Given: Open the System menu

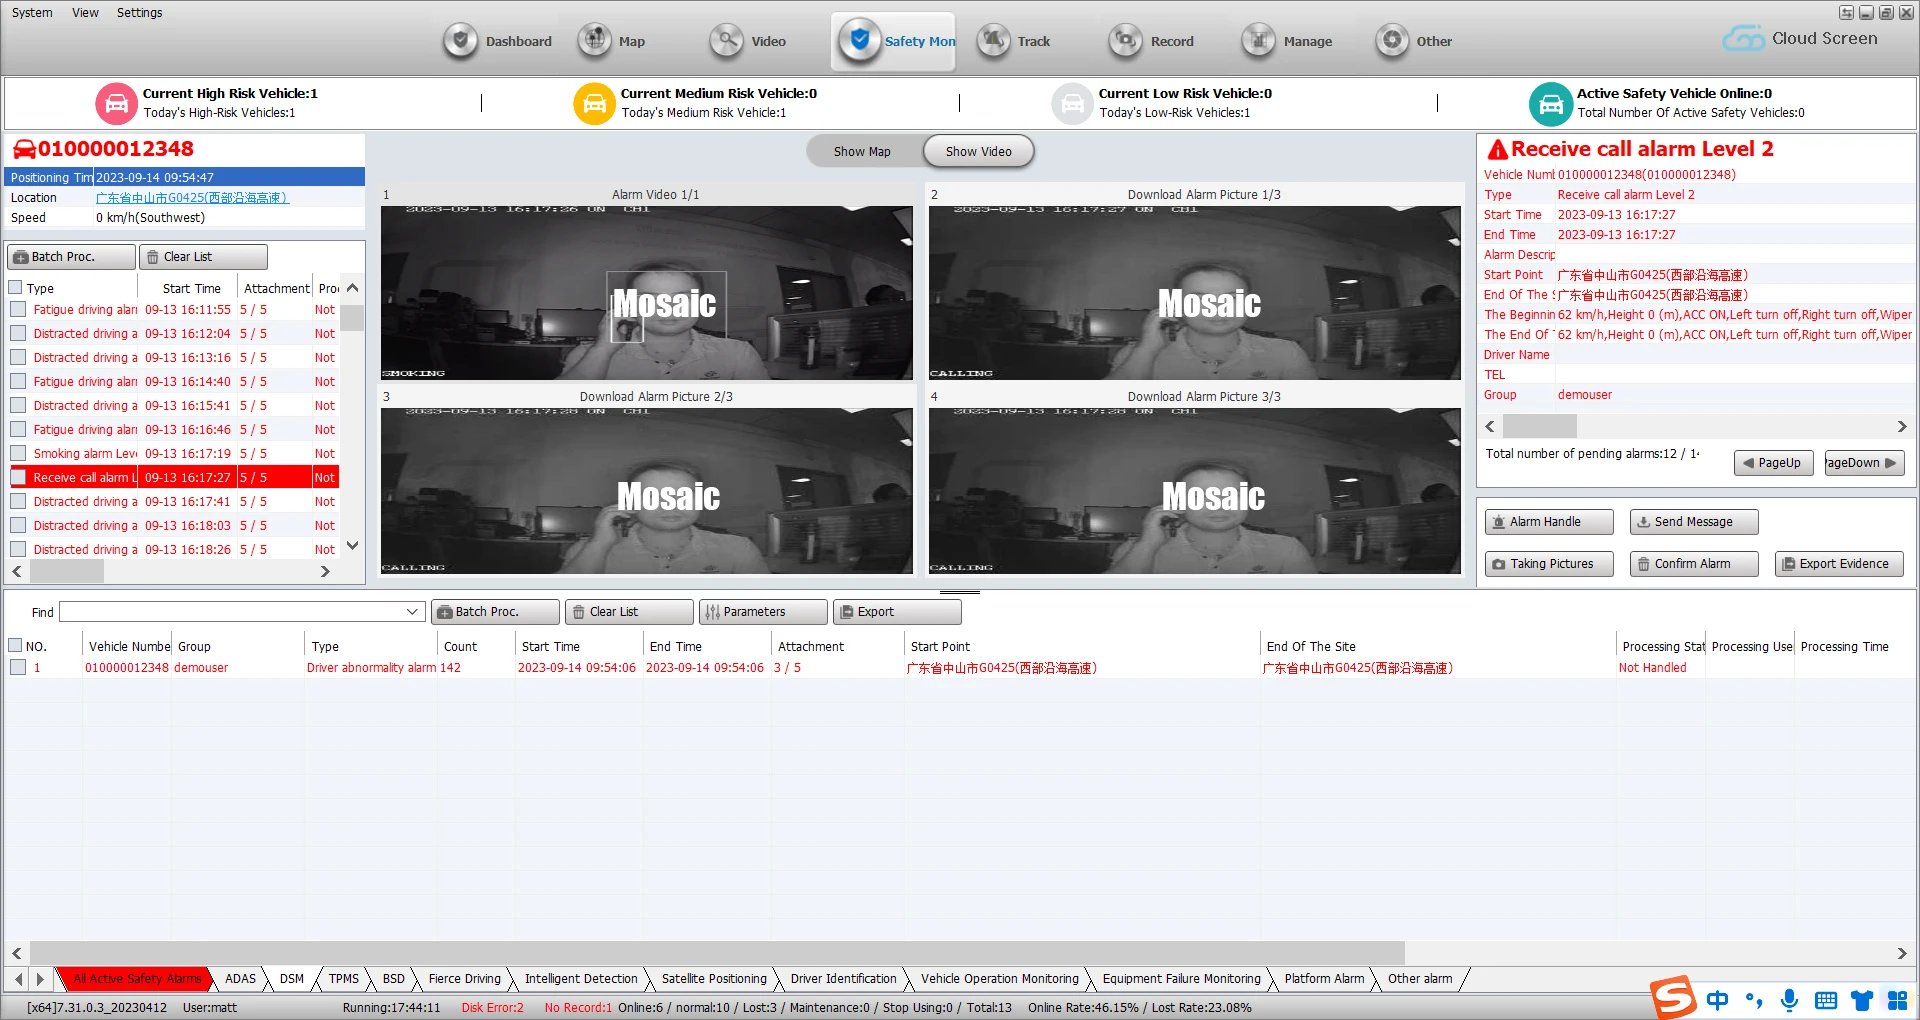Looking at the screenshot, I should click(x=32, y=13).
